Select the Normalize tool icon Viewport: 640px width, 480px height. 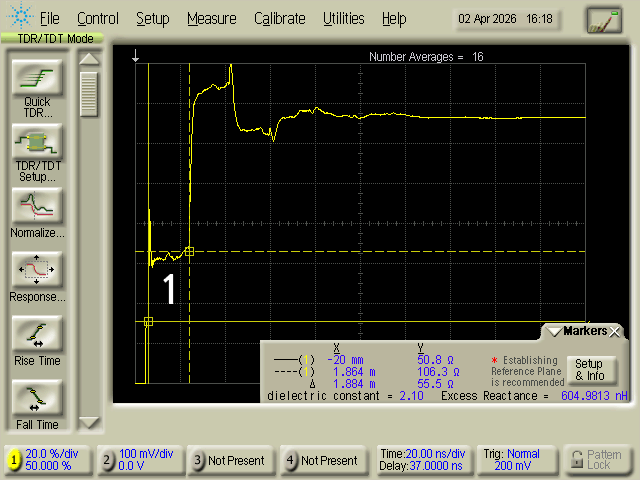pos(37,206)
